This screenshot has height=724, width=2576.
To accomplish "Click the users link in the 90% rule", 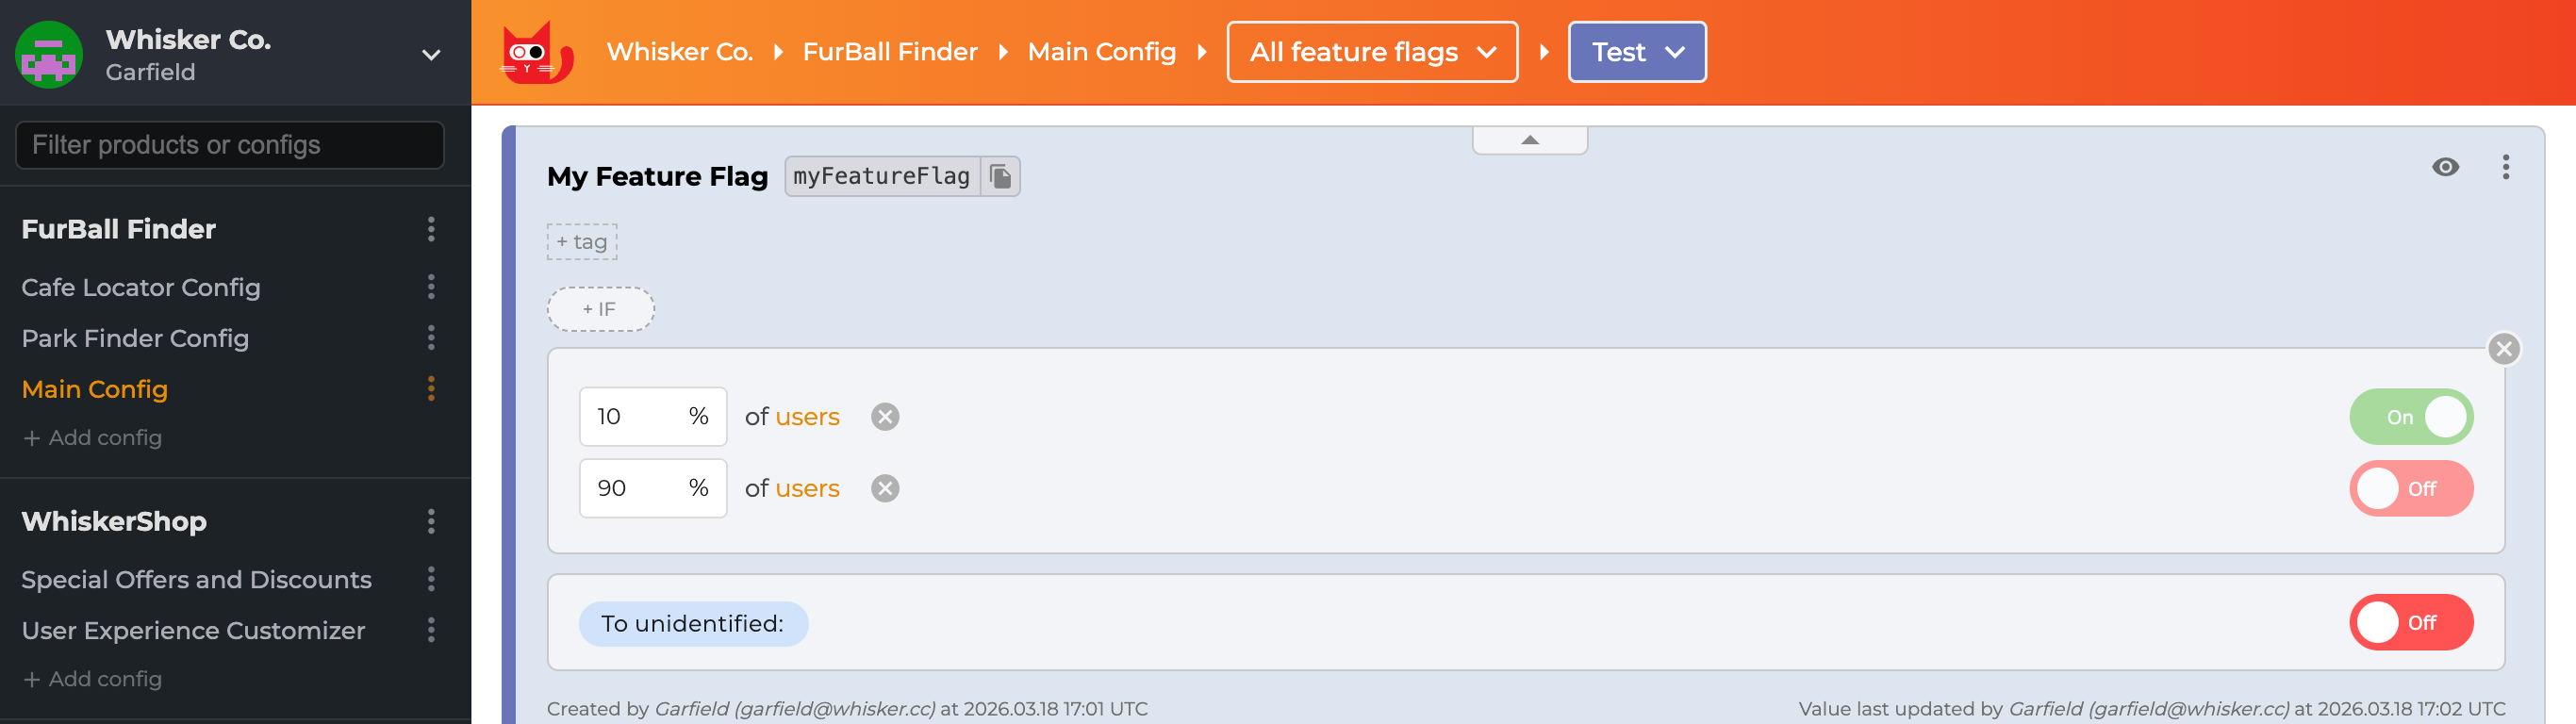I will 807,488.
